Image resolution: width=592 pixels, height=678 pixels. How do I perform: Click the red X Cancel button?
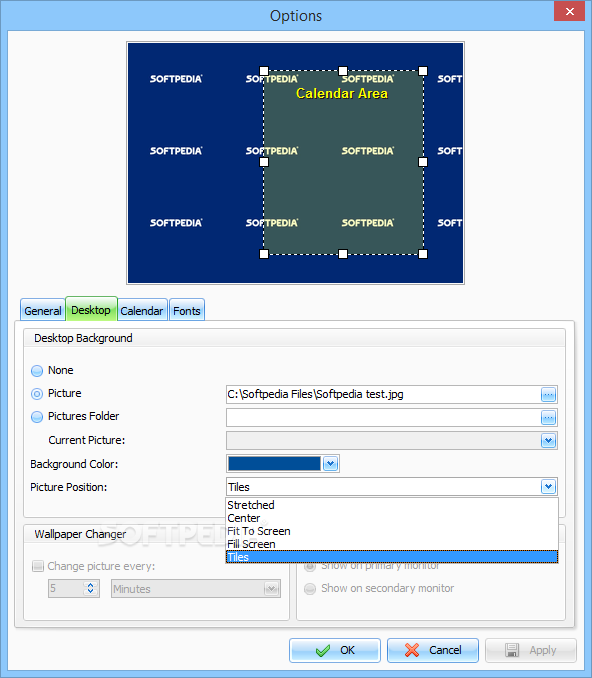click(x=432, y=650)
